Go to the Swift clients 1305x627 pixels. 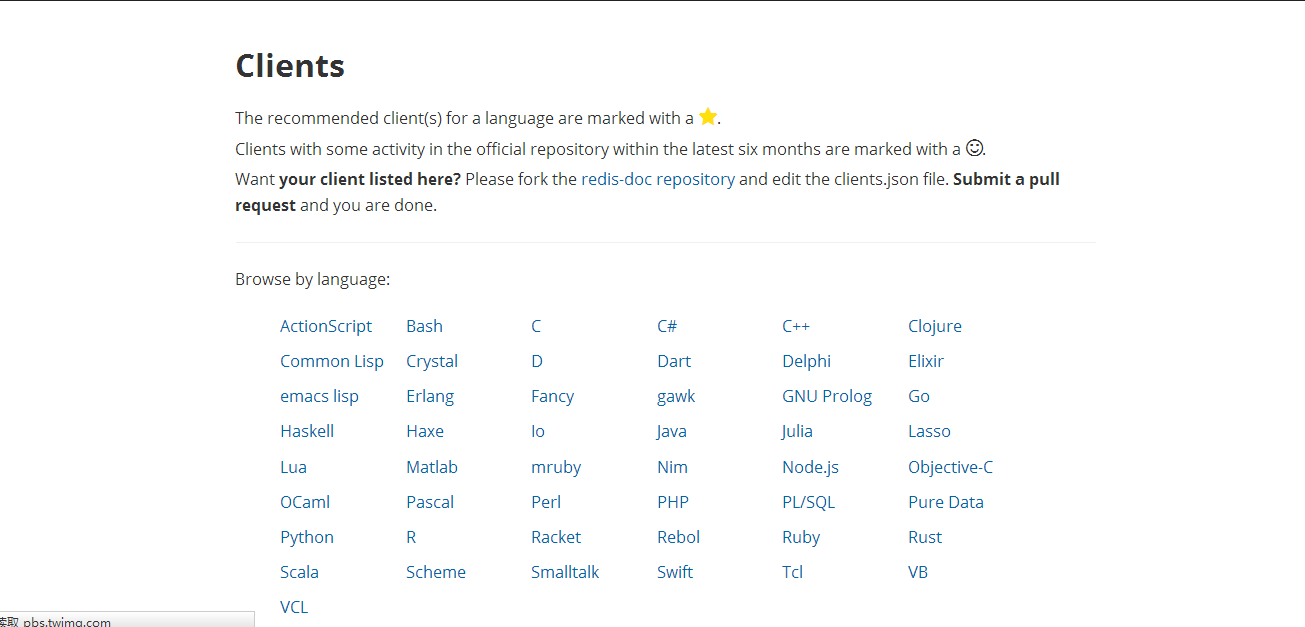(675, 572)
